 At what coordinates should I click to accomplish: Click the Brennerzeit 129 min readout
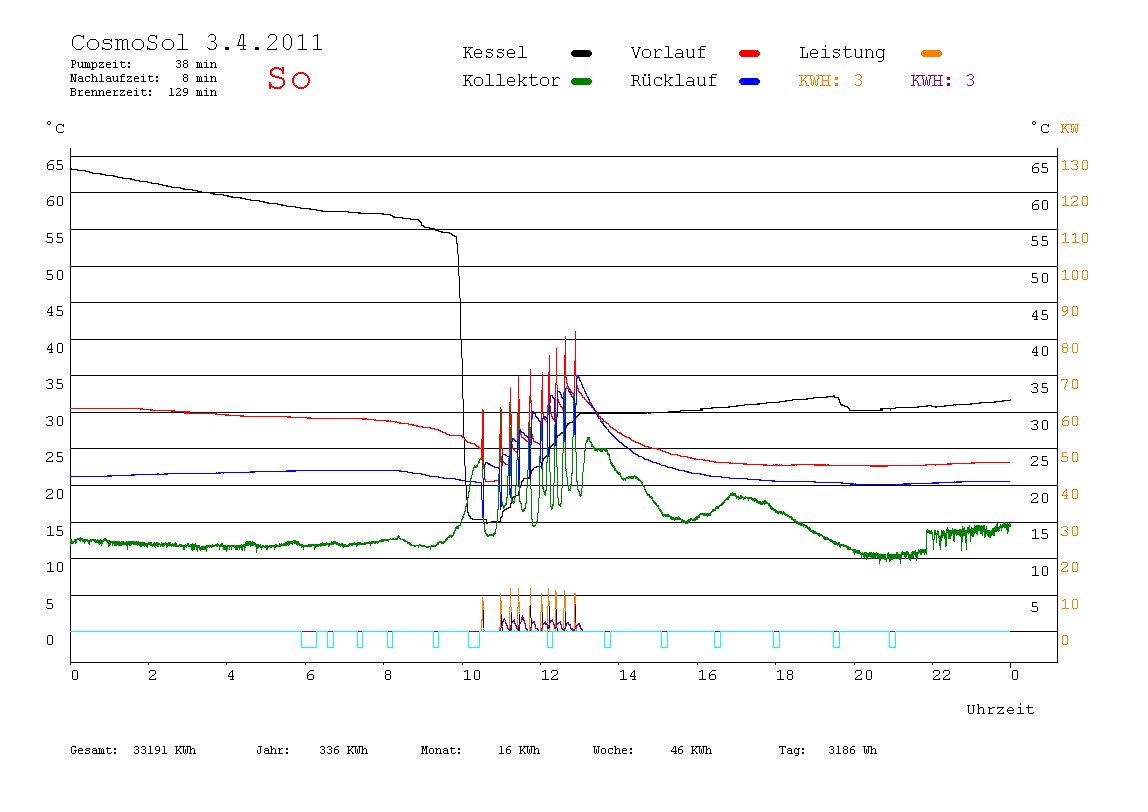[144, 92]
